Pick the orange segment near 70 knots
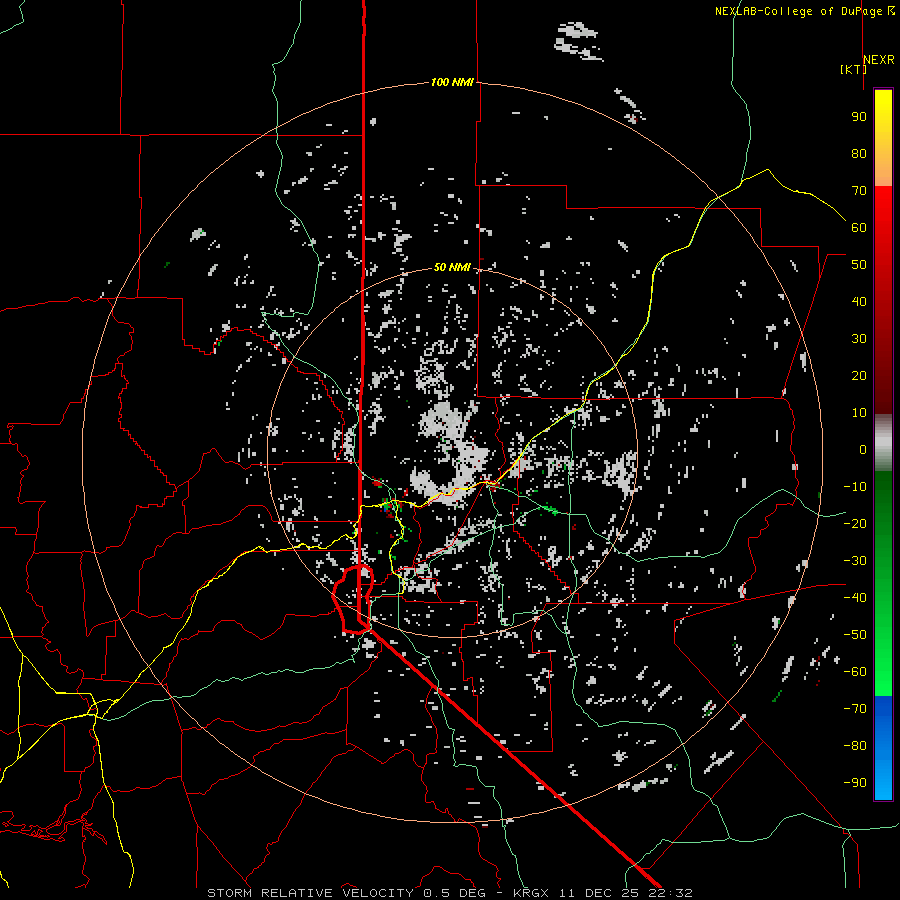Image resolution: width=900 pixels, height=900 pixels. coord(883,172)
